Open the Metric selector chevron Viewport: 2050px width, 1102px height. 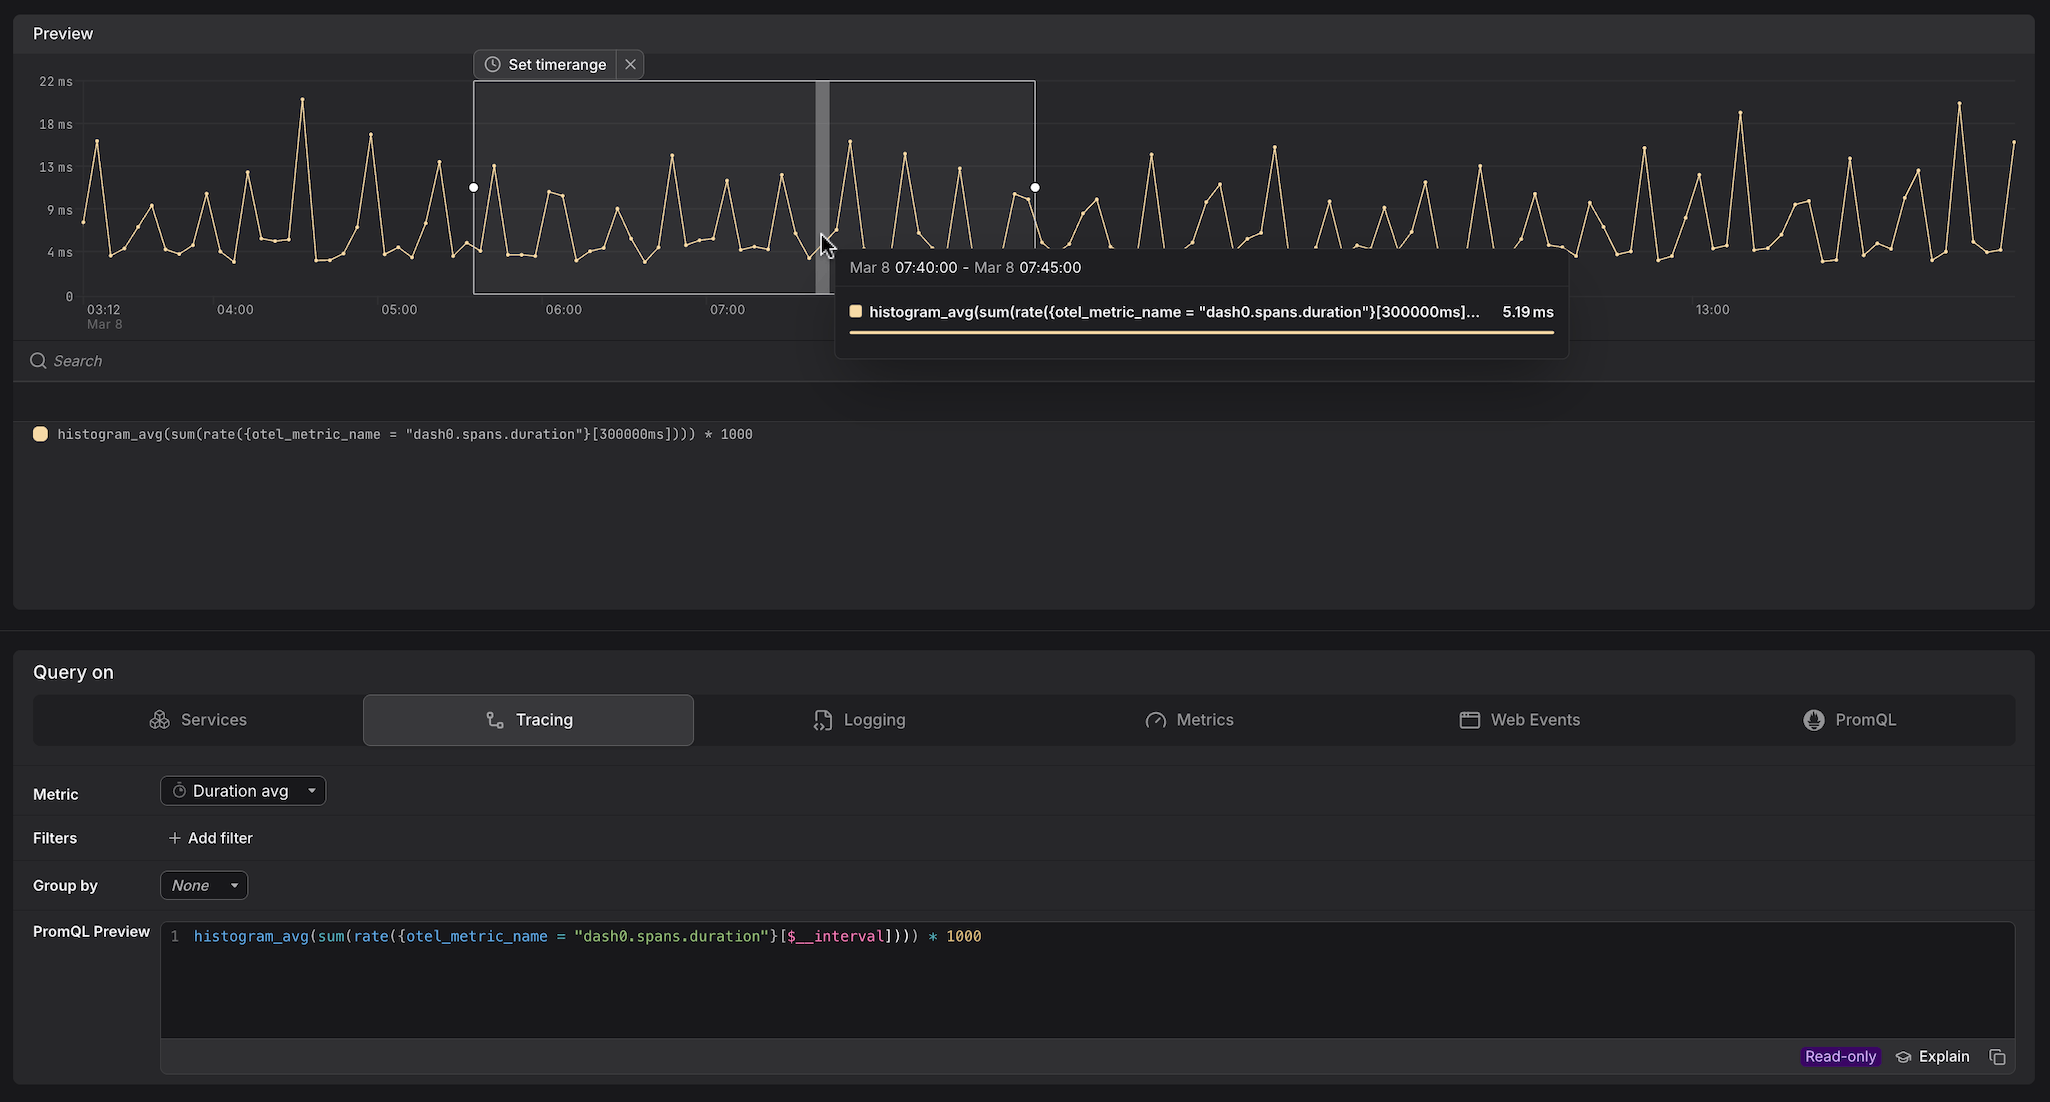[x=312, y=790]
